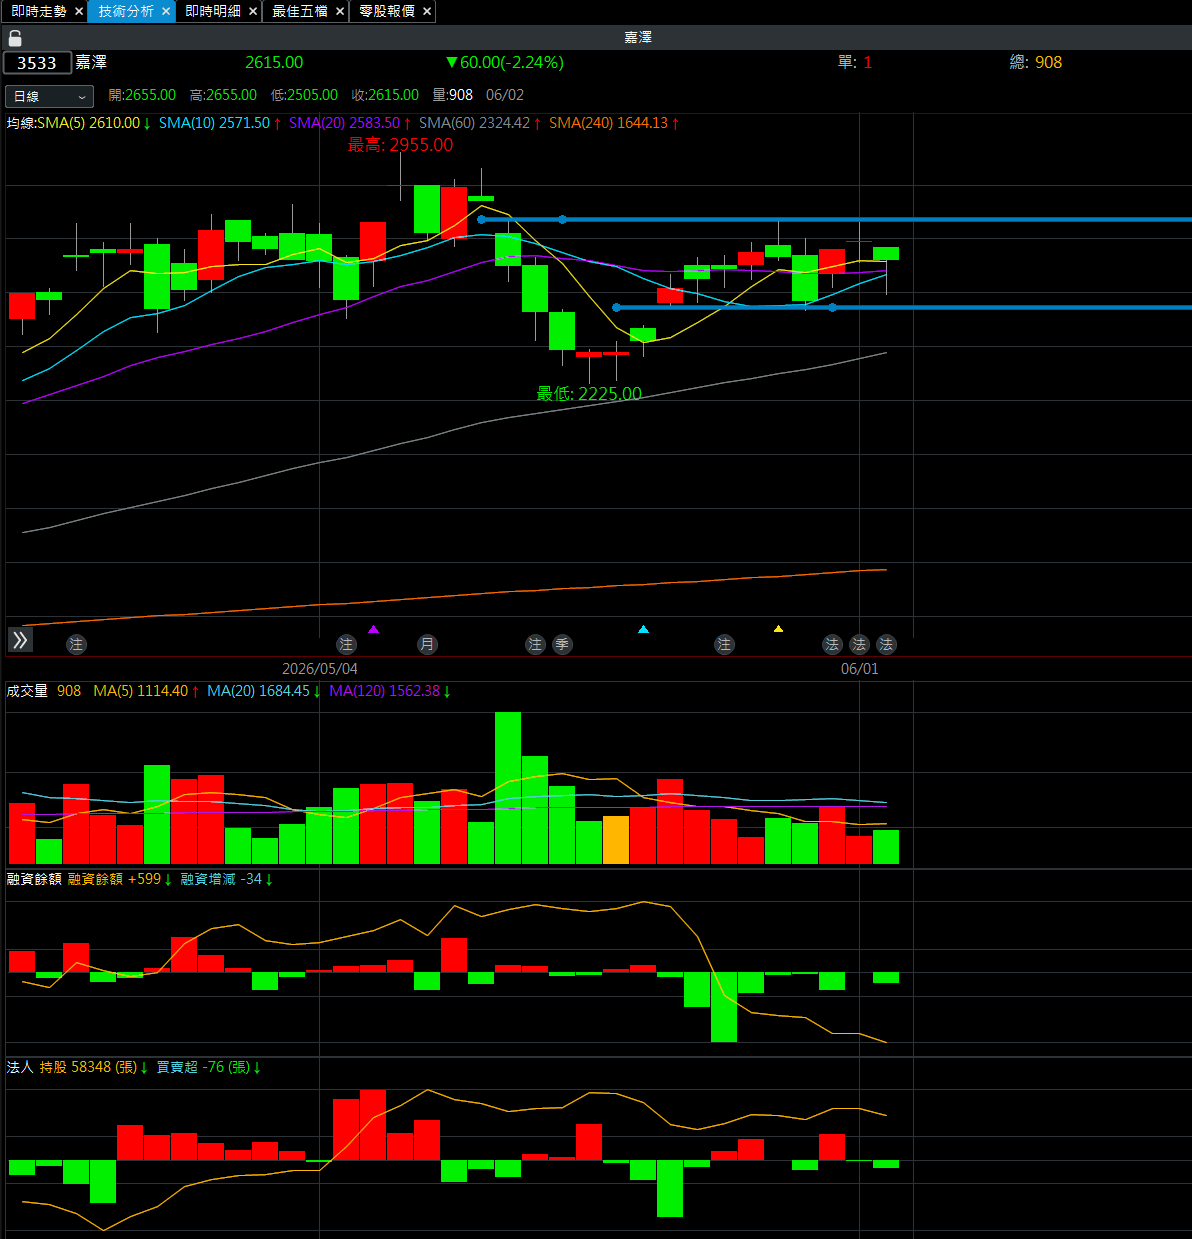Click the 最高: 2955.00 high price label
This screenshot has width=1192, height=1239.
click(400, 145)
